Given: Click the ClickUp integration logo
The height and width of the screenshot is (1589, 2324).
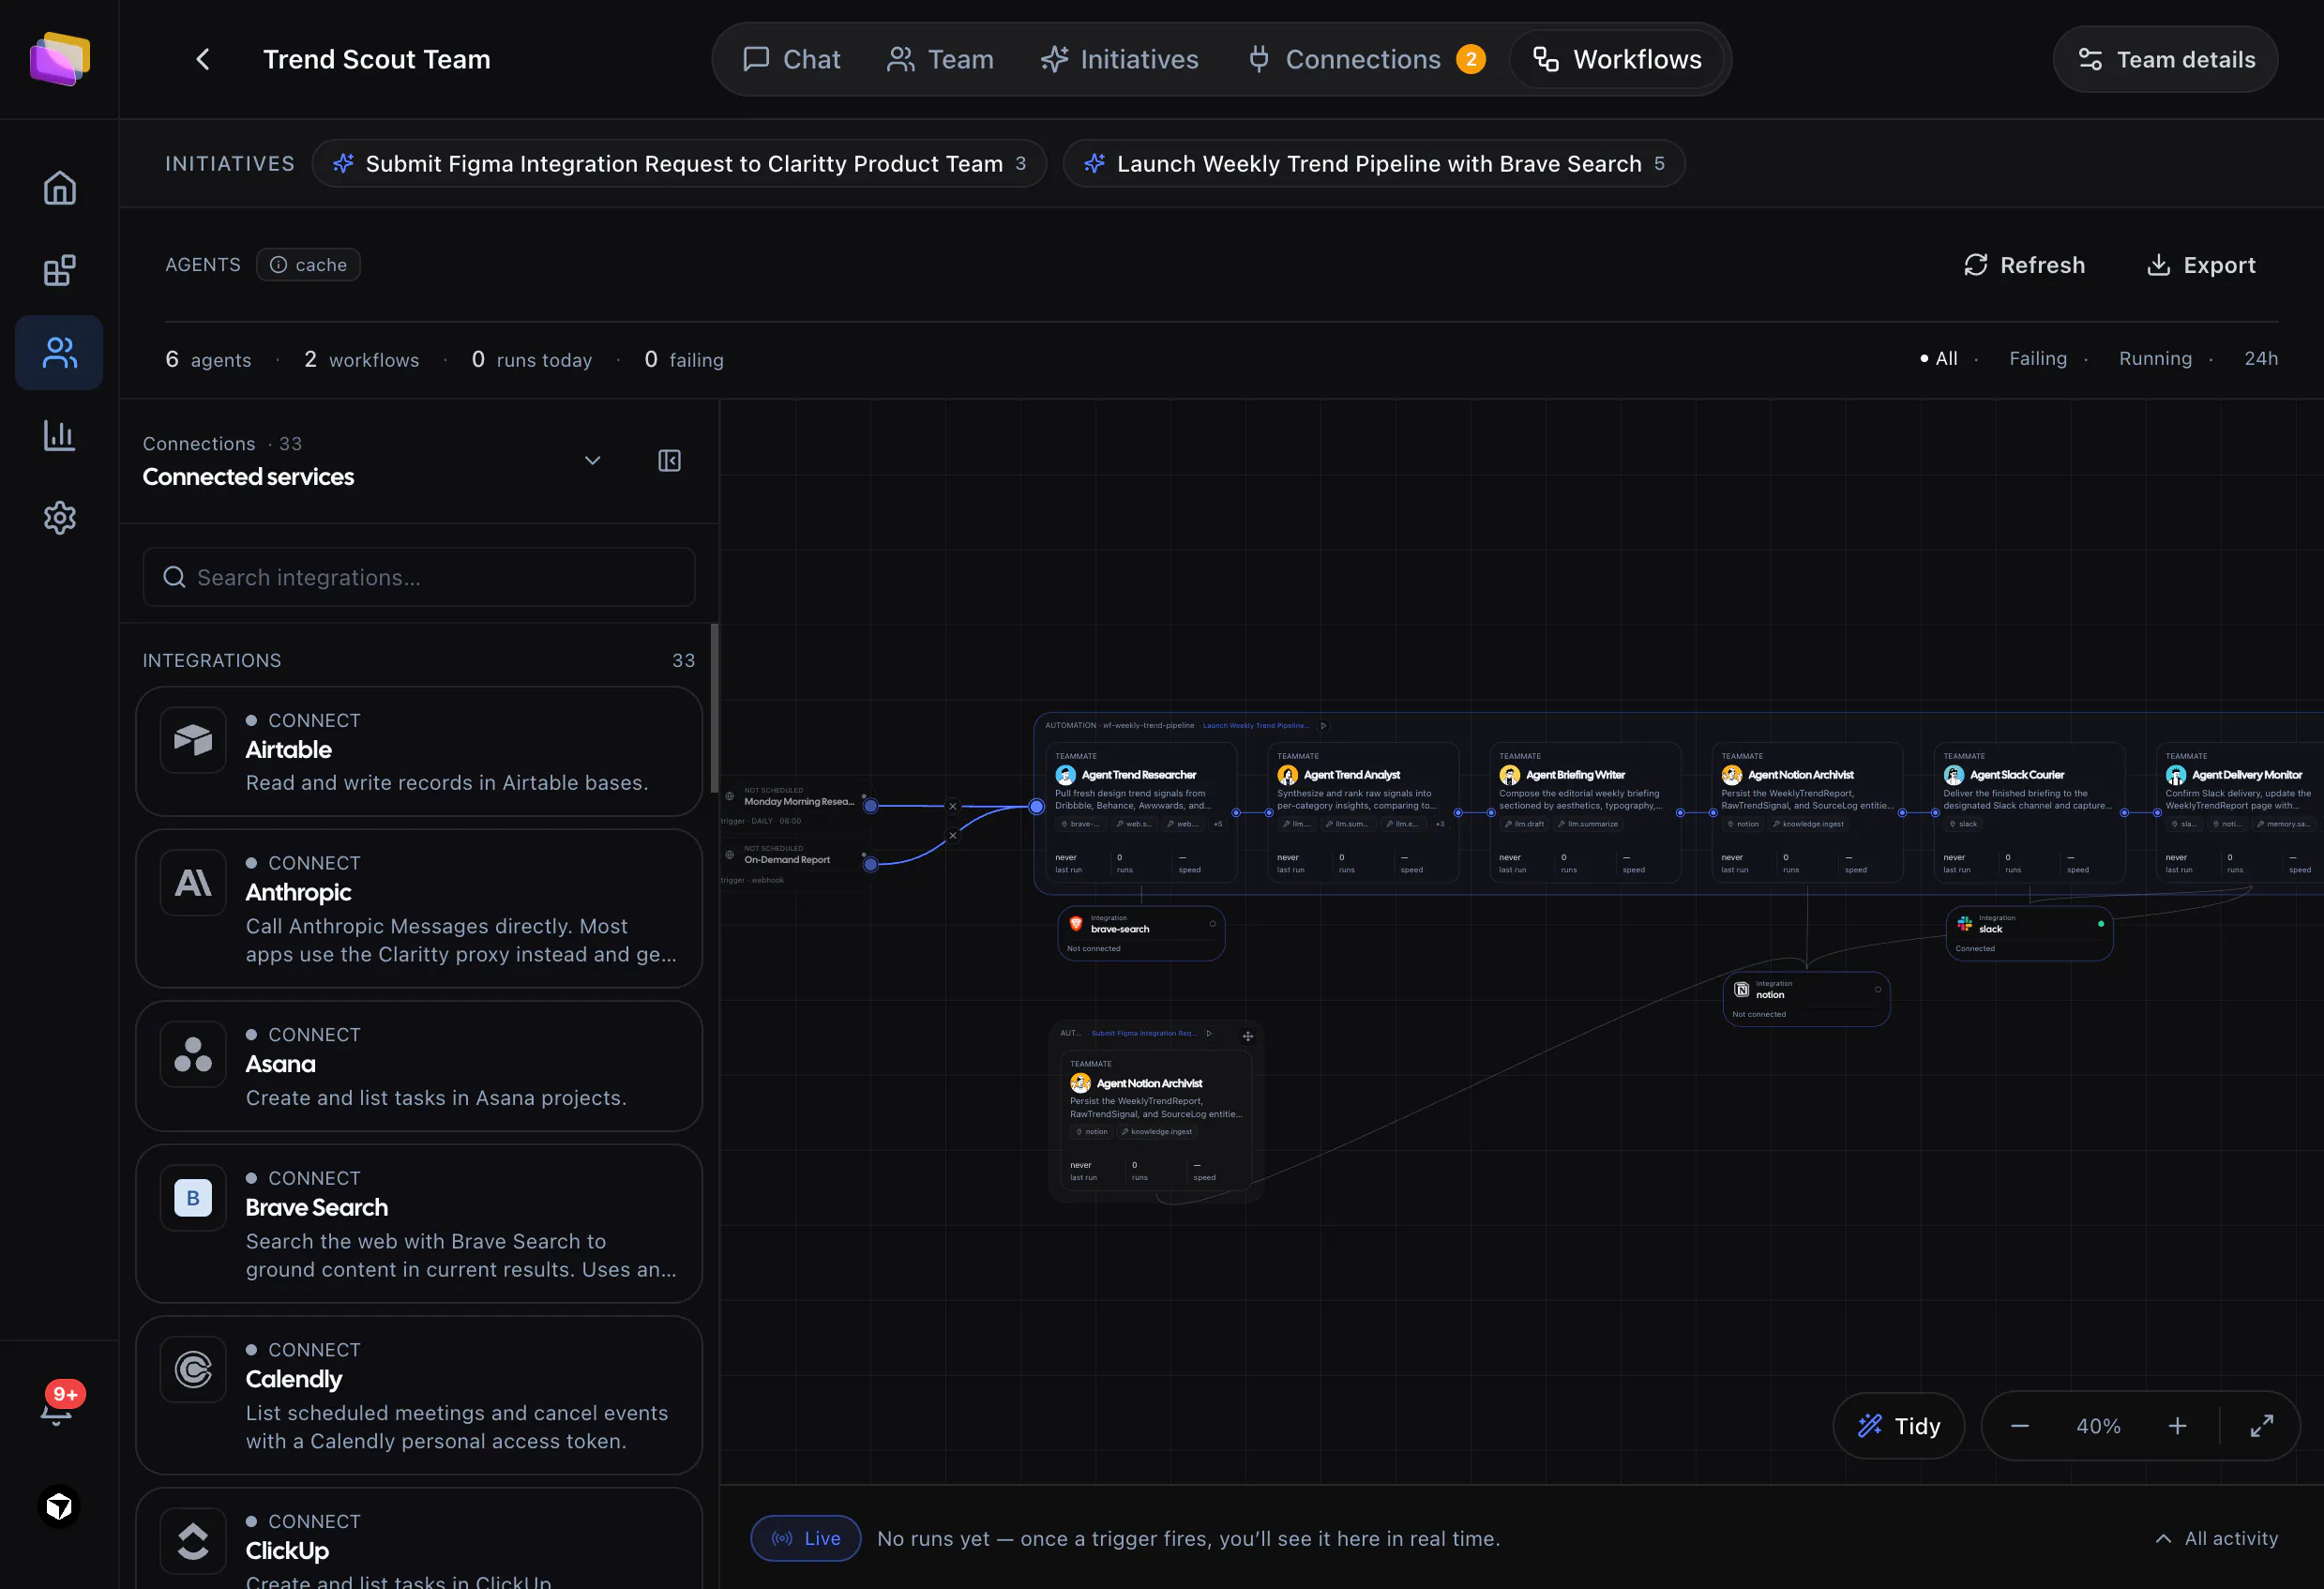Looking at the screenshot, I should pos(193,1541).
